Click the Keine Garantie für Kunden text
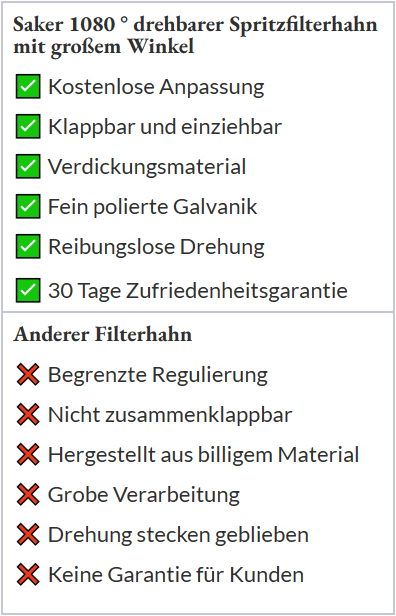The height and width of the screenshot is (616, 396). 176,575
